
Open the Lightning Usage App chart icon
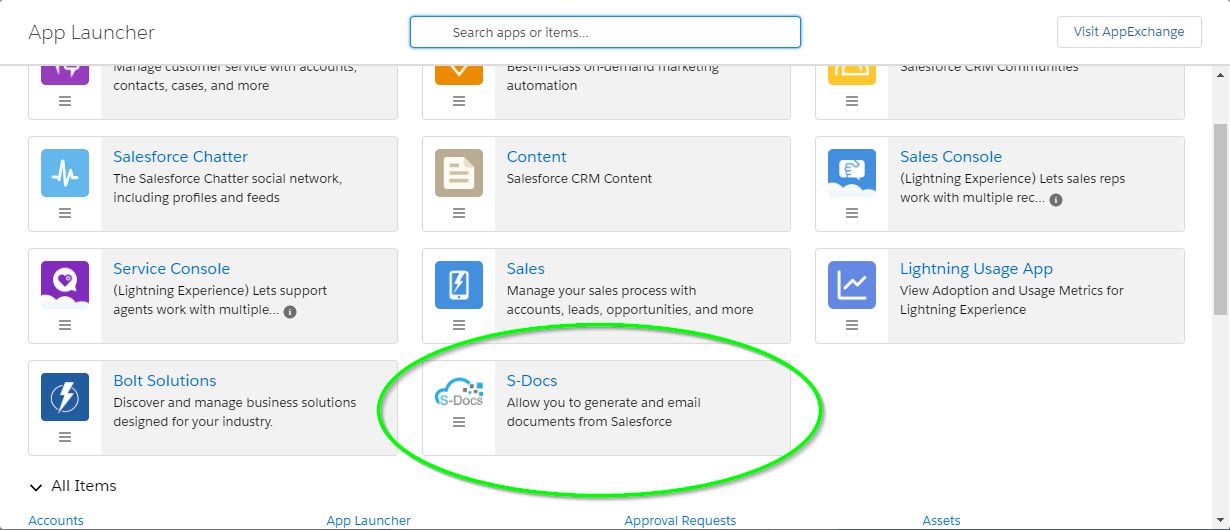(x=852, y=285)
